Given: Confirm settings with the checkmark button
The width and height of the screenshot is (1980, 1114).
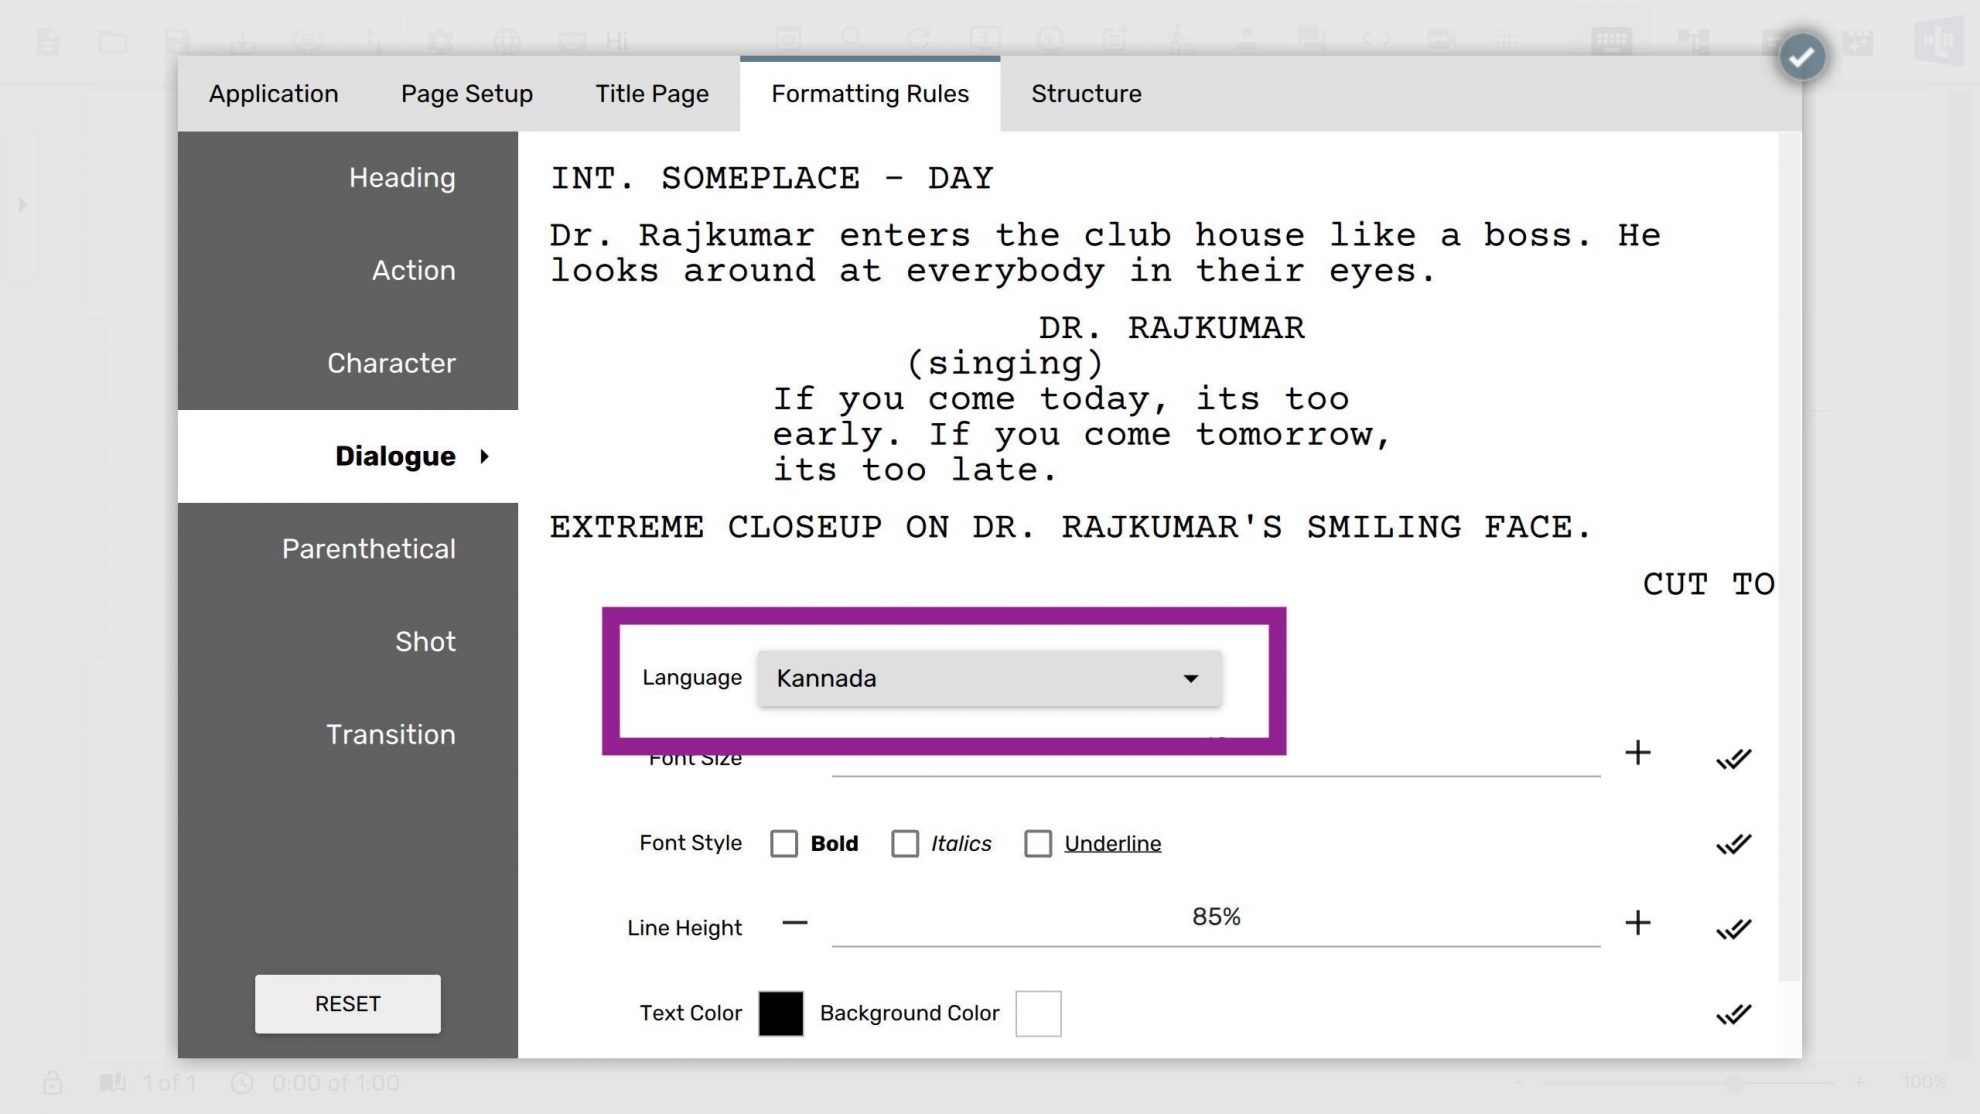Looking at the screenshot, I should click(x=1802, y=56).
